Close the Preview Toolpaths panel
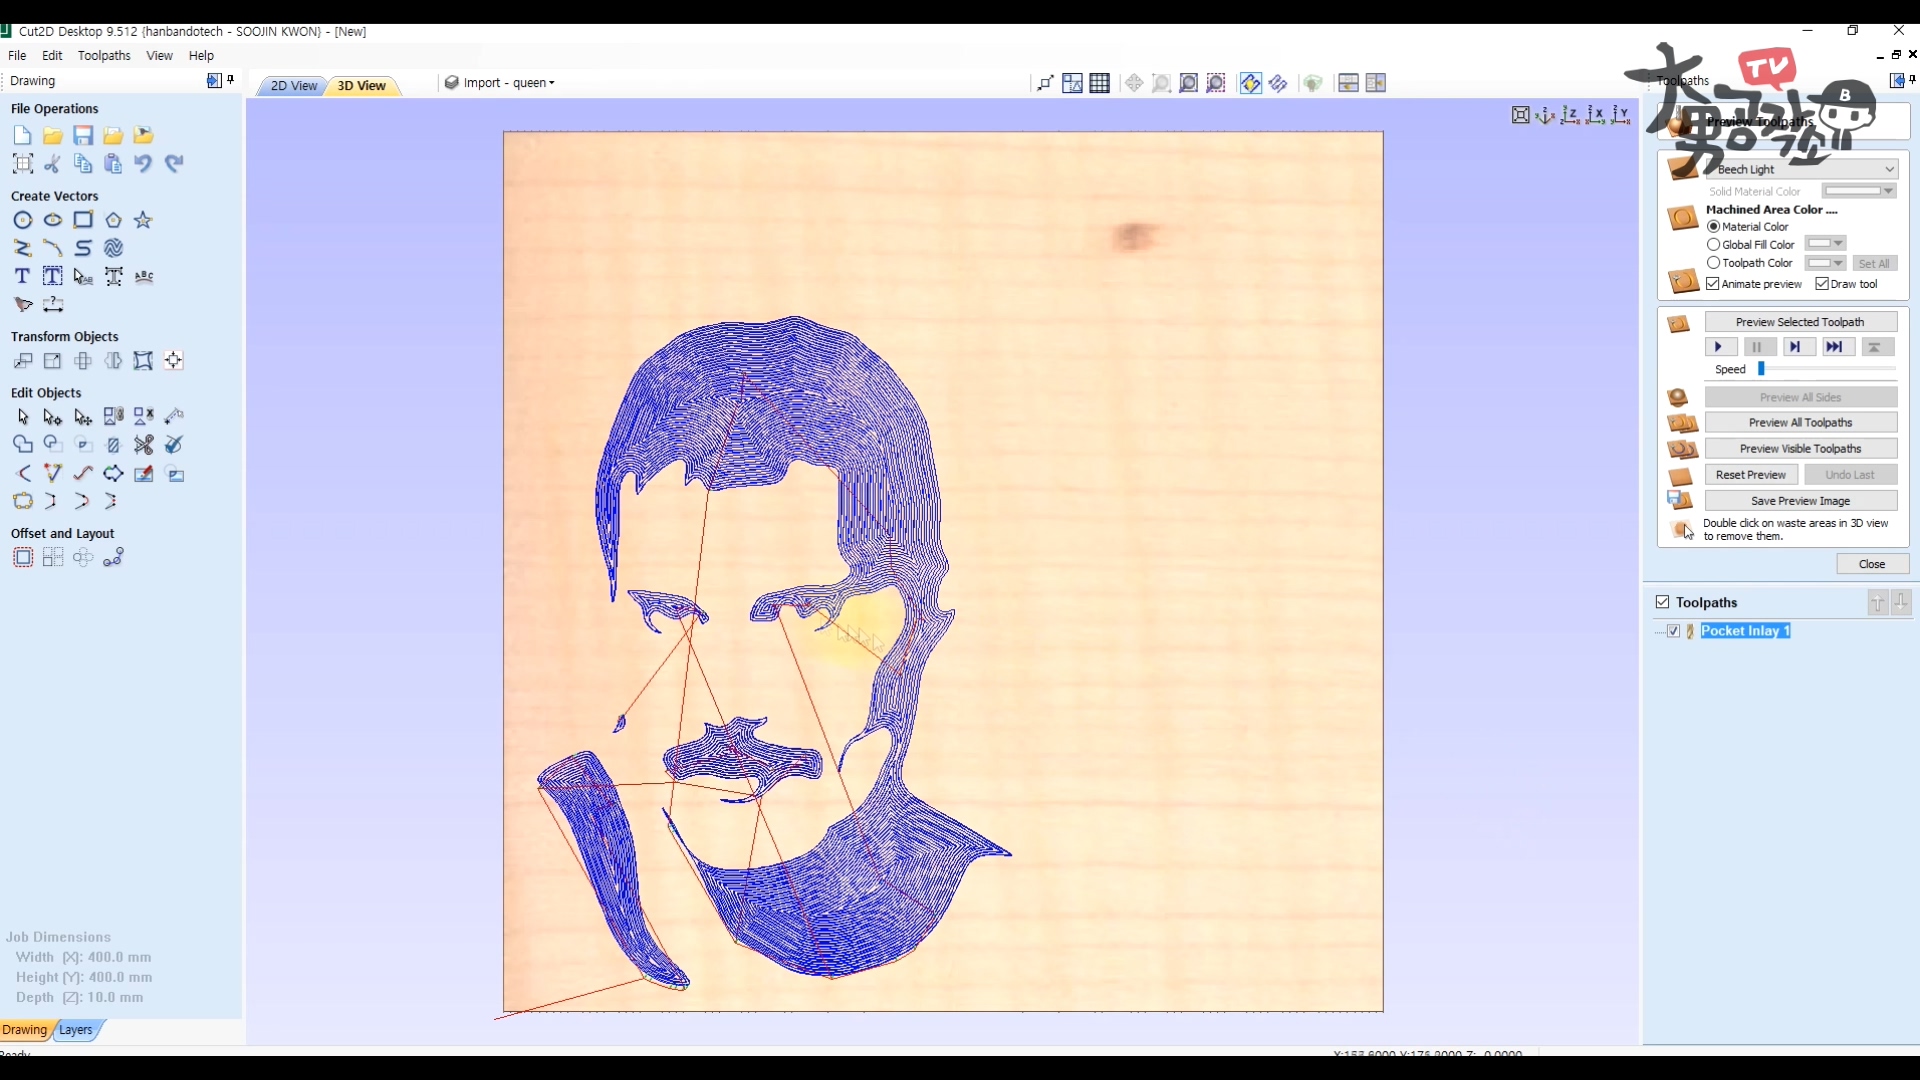The width and height of the screenshot is (1920, 1080). 1872,564
